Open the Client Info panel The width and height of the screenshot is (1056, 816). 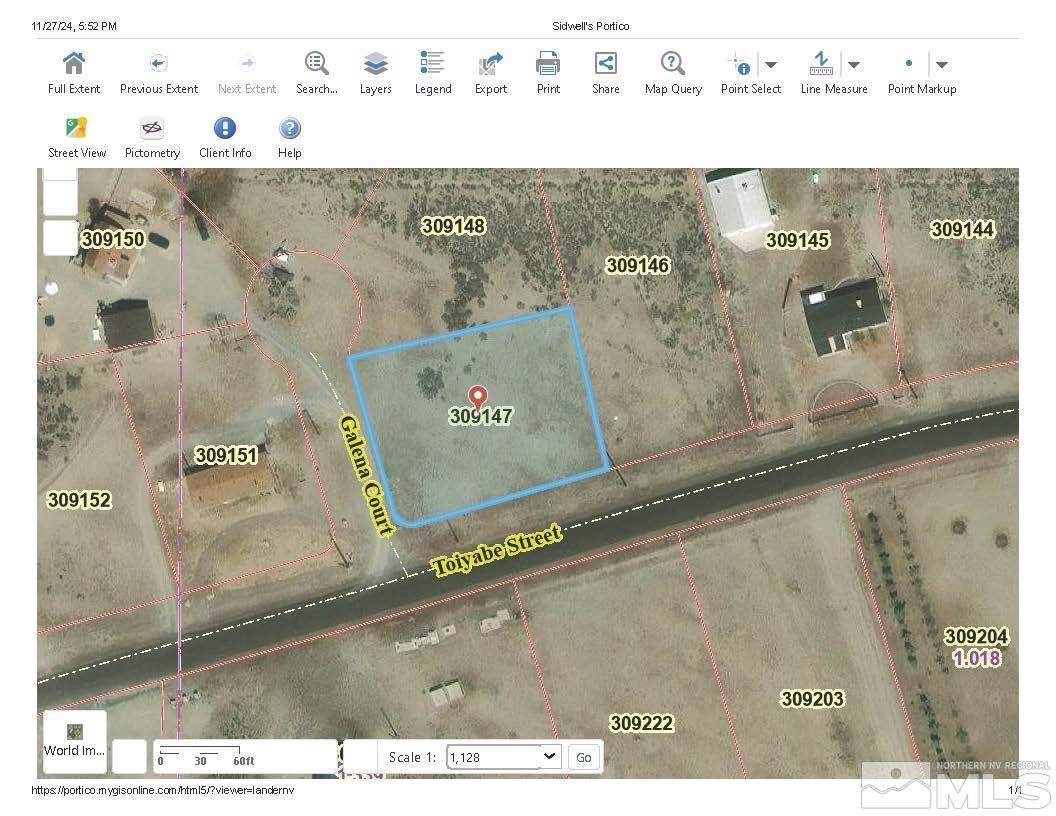tap(225, 129)
